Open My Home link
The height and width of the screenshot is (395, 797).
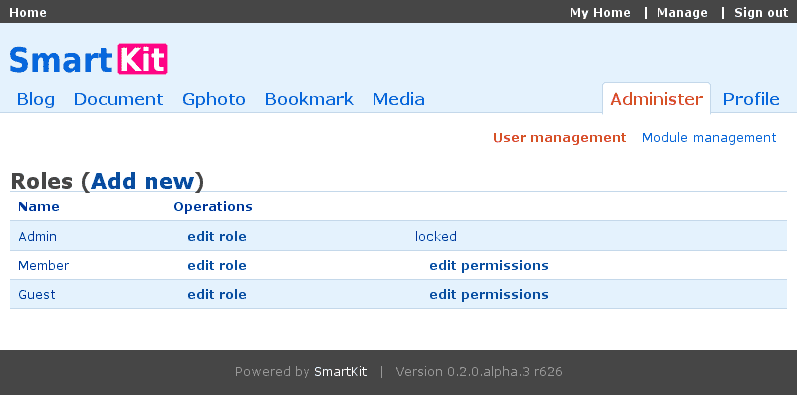[x=600, y=13]
